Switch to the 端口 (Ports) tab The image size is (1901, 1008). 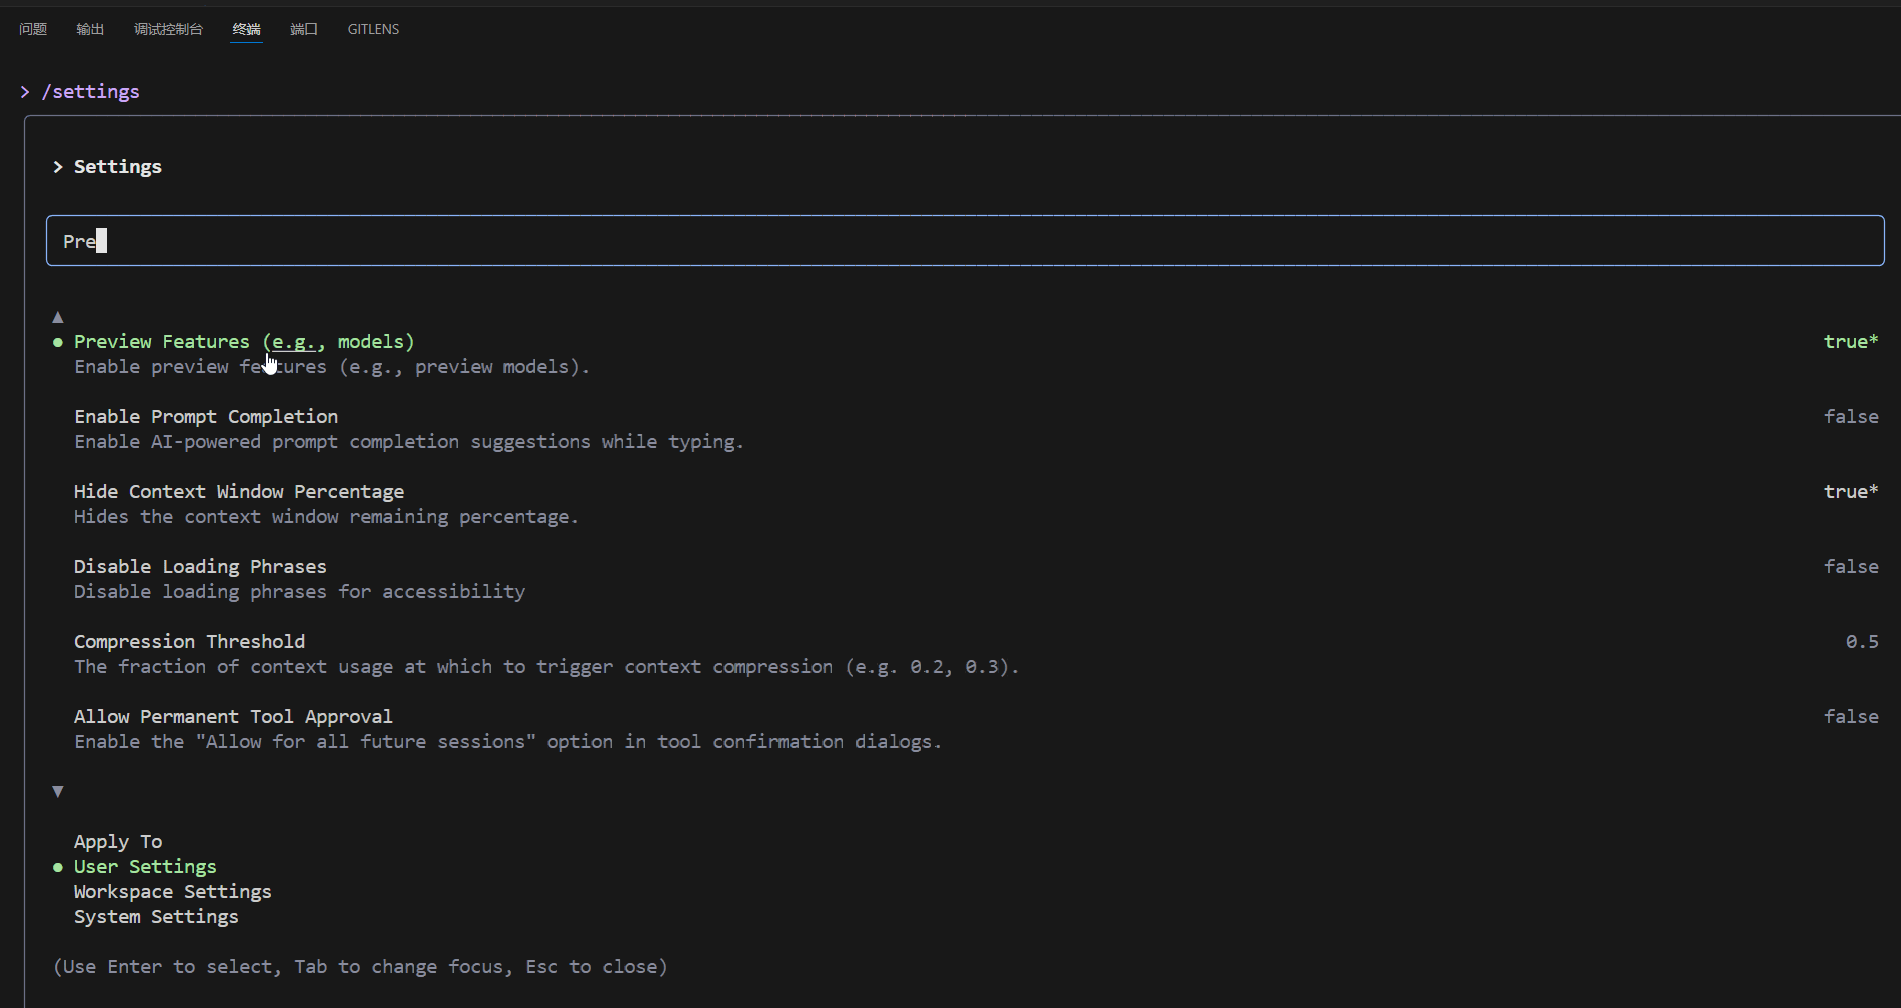coord(304,29)
